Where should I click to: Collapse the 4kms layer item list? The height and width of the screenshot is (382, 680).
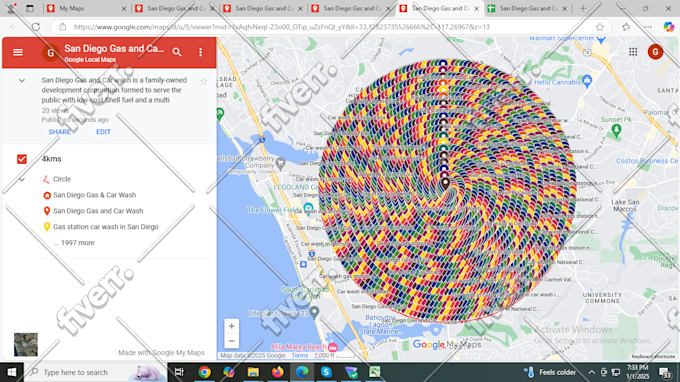click(22, 179)
